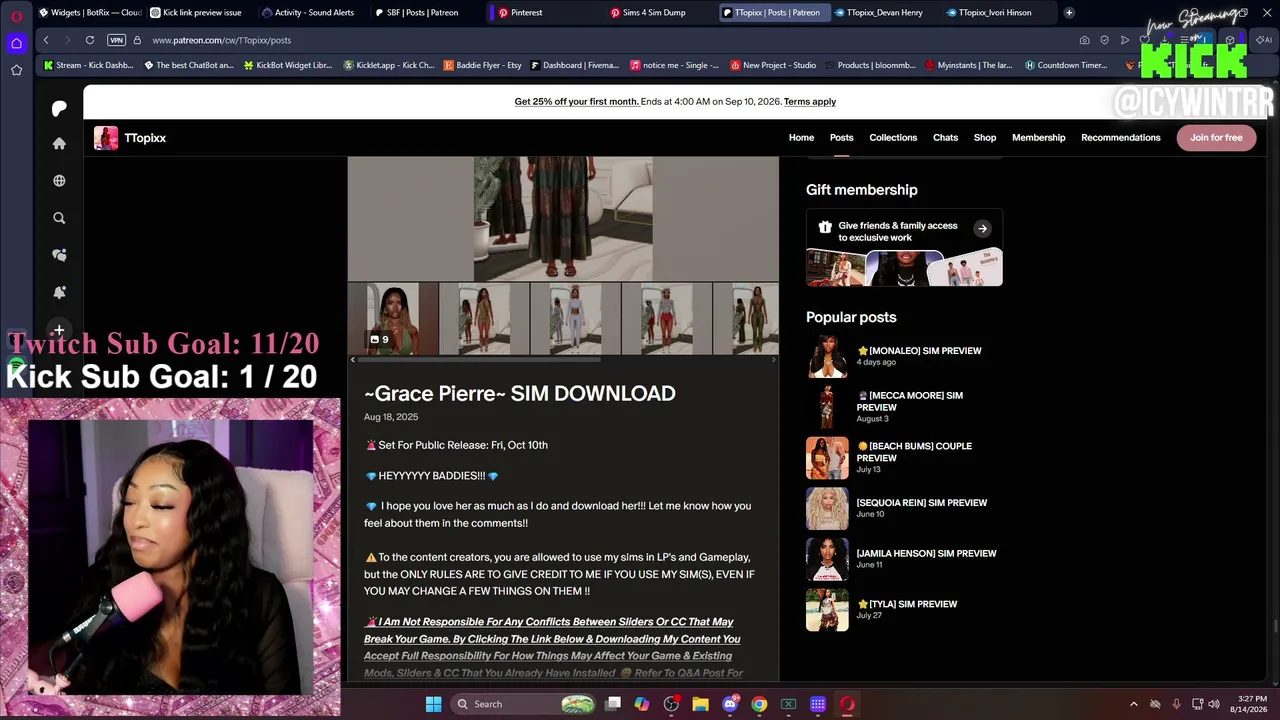The image size is (1280, 720).
Task: Open Task View on the taskbar
Action: [613, 704]
